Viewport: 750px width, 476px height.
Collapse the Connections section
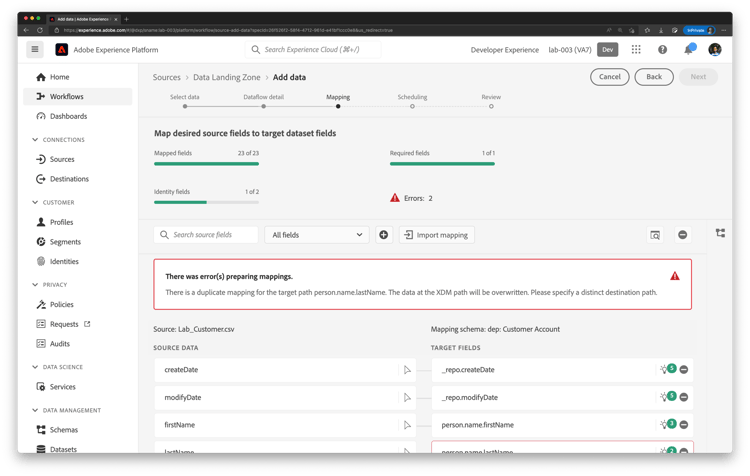coord(35,140)
